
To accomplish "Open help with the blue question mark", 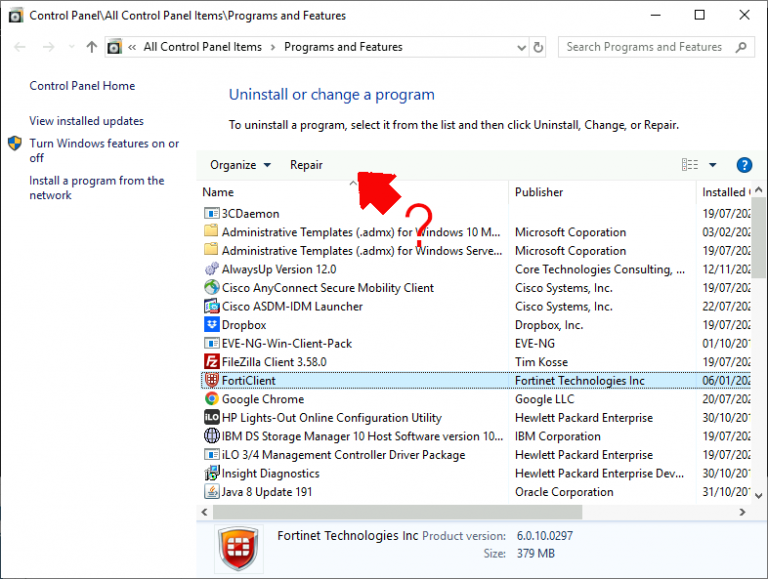I will pyautogui.click(x=744, y=165).
